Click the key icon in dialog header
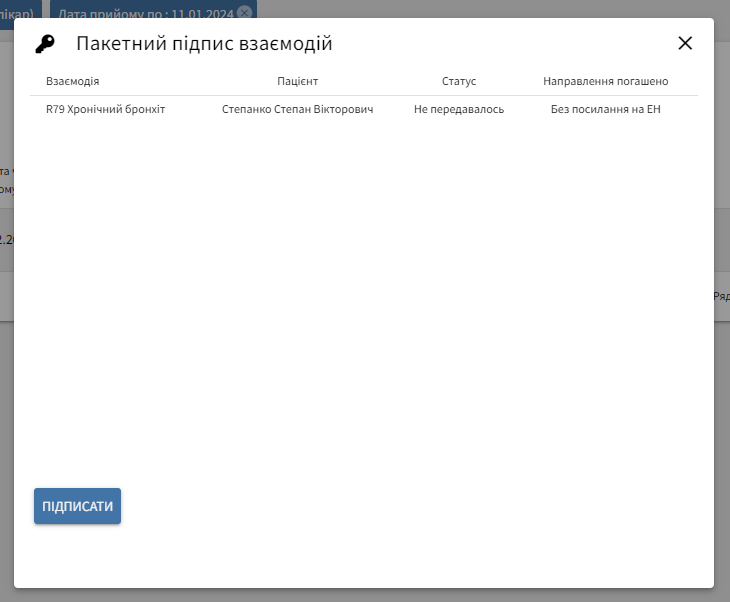Screen dimensions: 730x602 click(45, 44)
